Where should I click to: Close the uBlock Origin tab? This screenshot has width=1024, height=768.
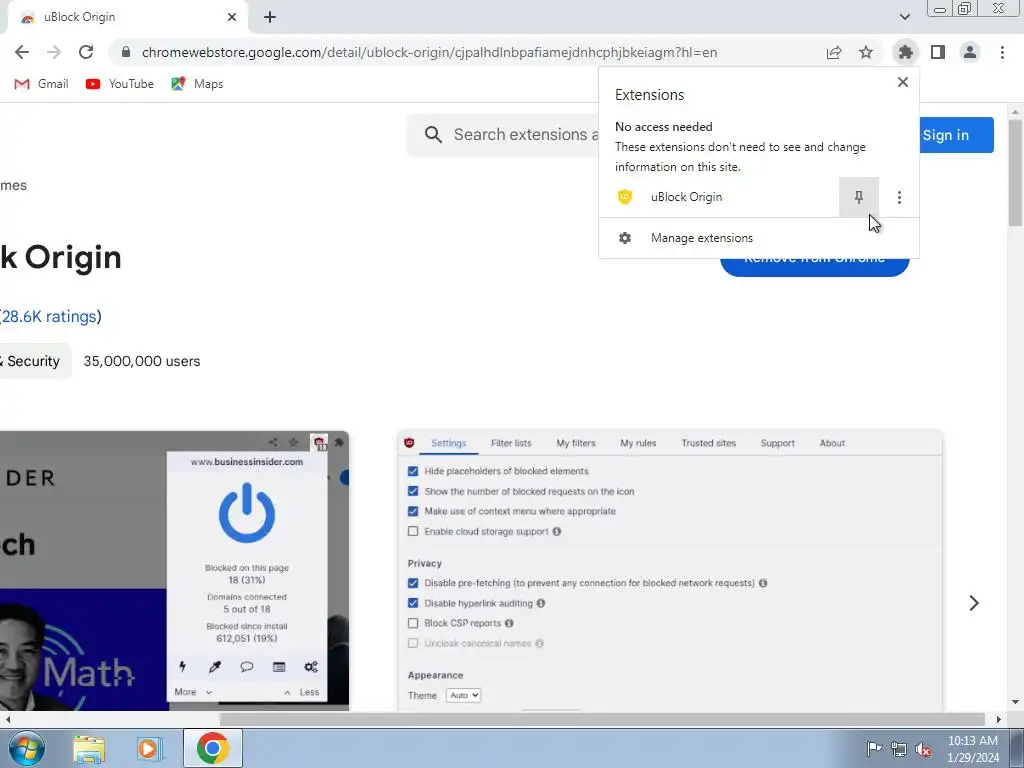pyautogui.click(x=232, y=17)
